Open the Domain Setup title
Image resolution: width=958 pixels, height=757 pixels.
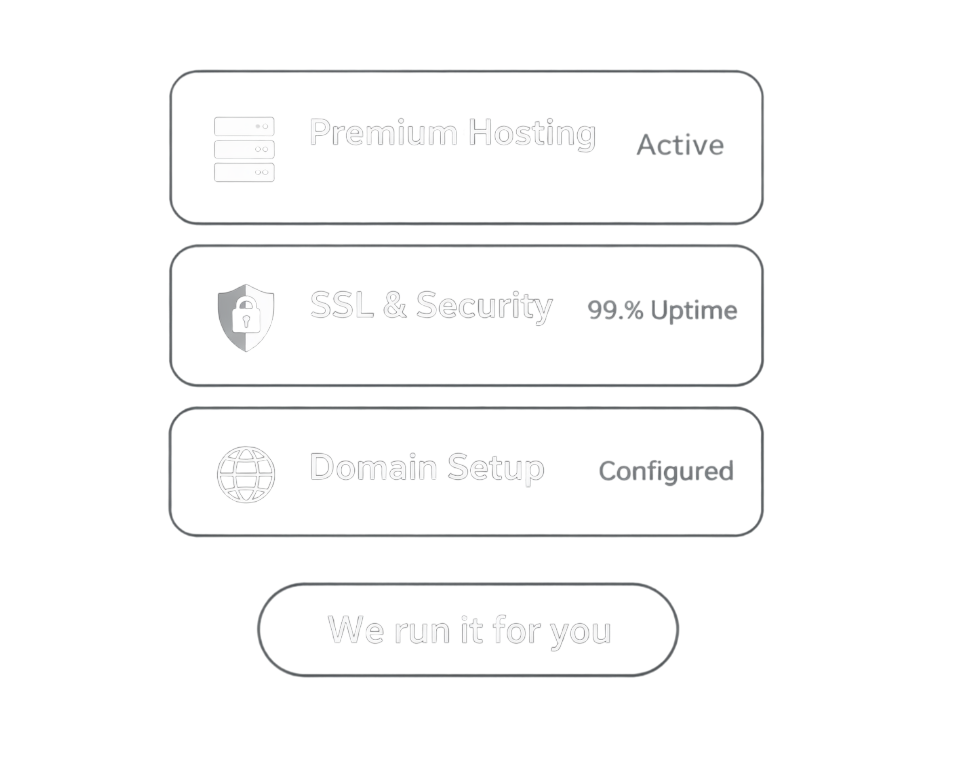point(427,469)
